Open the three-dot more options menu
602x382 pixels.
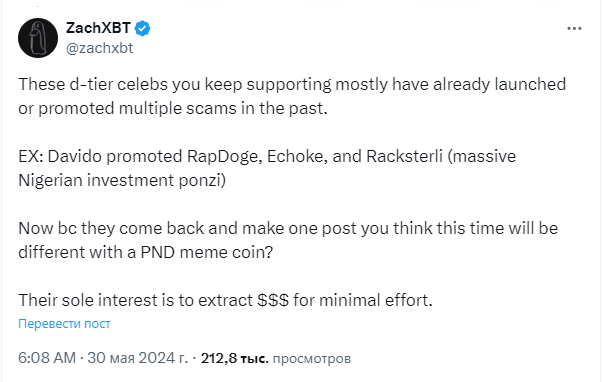(574, 28)
